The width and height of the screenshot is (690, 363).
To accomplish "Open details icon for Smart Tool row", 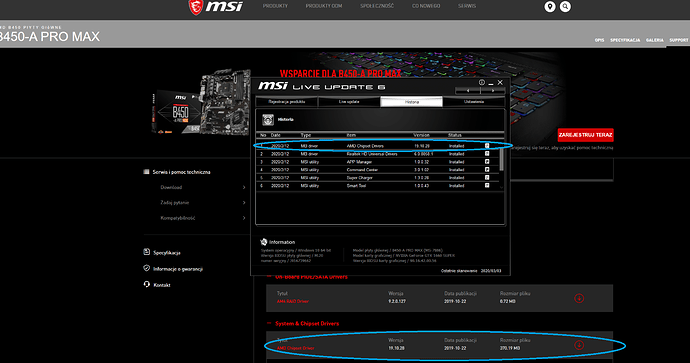I will [x=487, y=185].
